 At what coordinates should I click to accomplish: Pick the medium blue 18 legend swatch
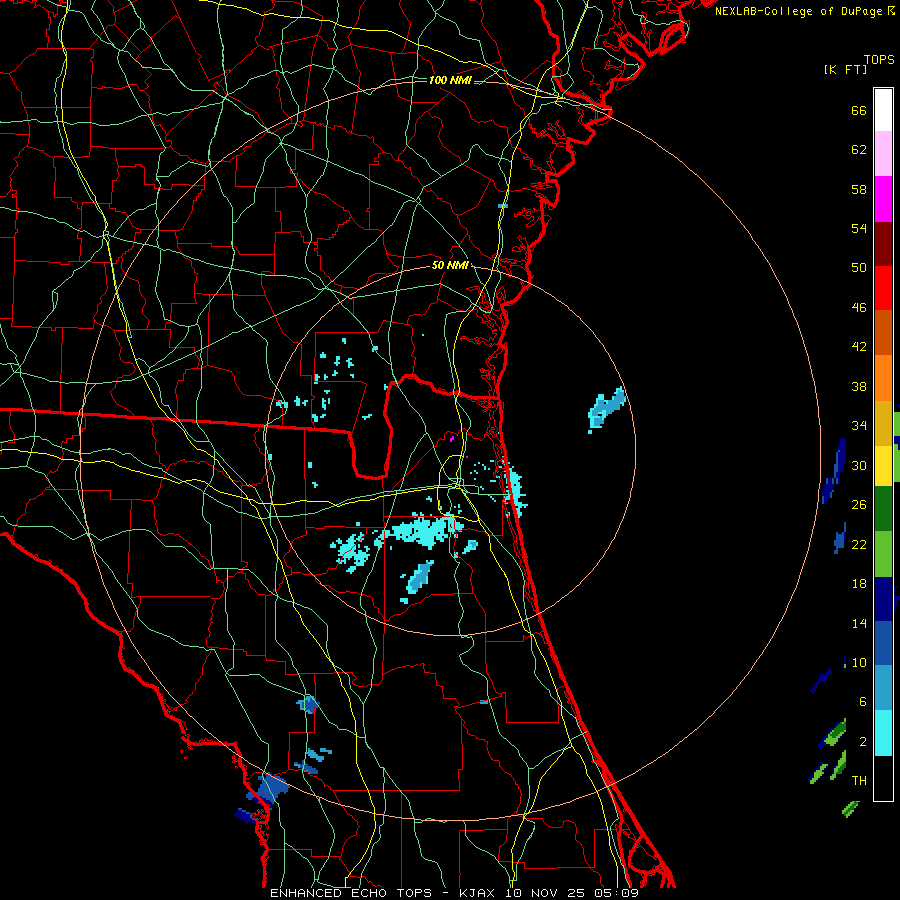883,643
